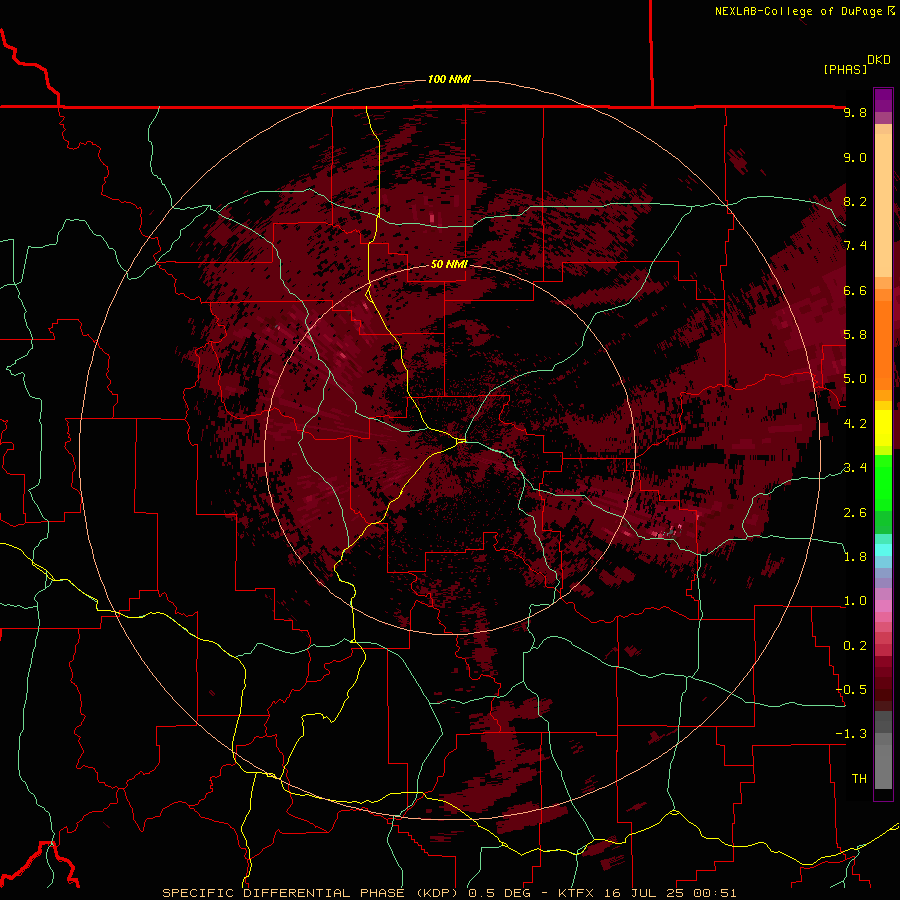This screenshot has width=900, height=900.
Task: Select the -0.5 legend value
Action: 851,690
